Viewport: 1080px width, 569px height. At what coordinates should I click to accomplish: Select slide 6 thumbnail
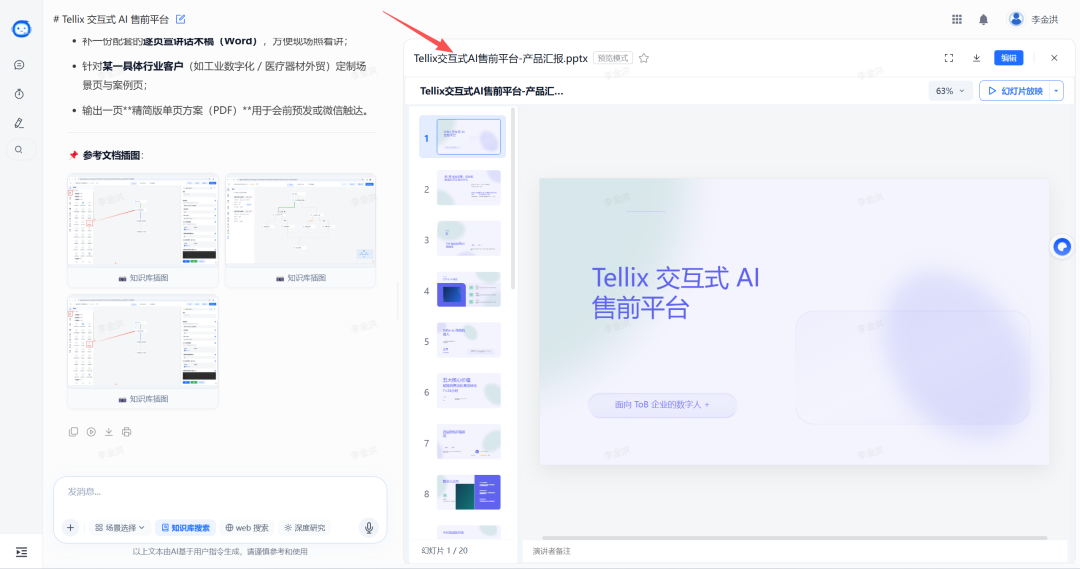click(468, 391)
